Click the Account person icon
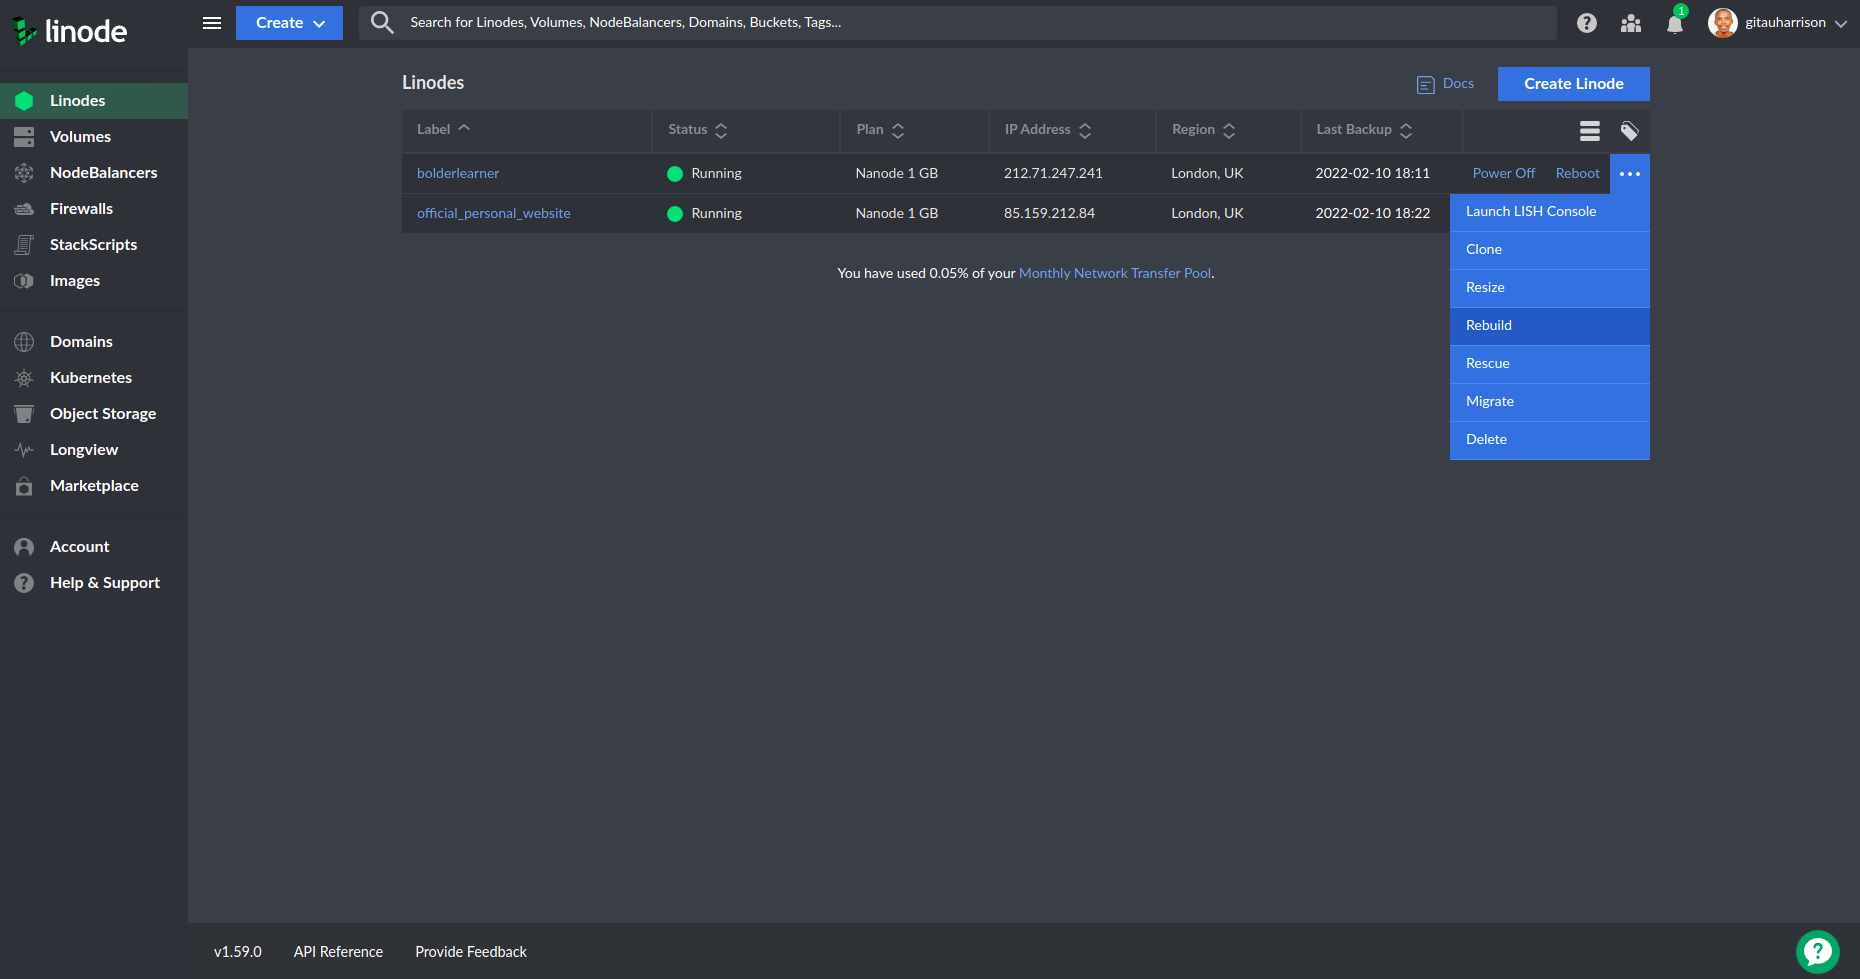 pyautogui.click(x=24, y=547)
